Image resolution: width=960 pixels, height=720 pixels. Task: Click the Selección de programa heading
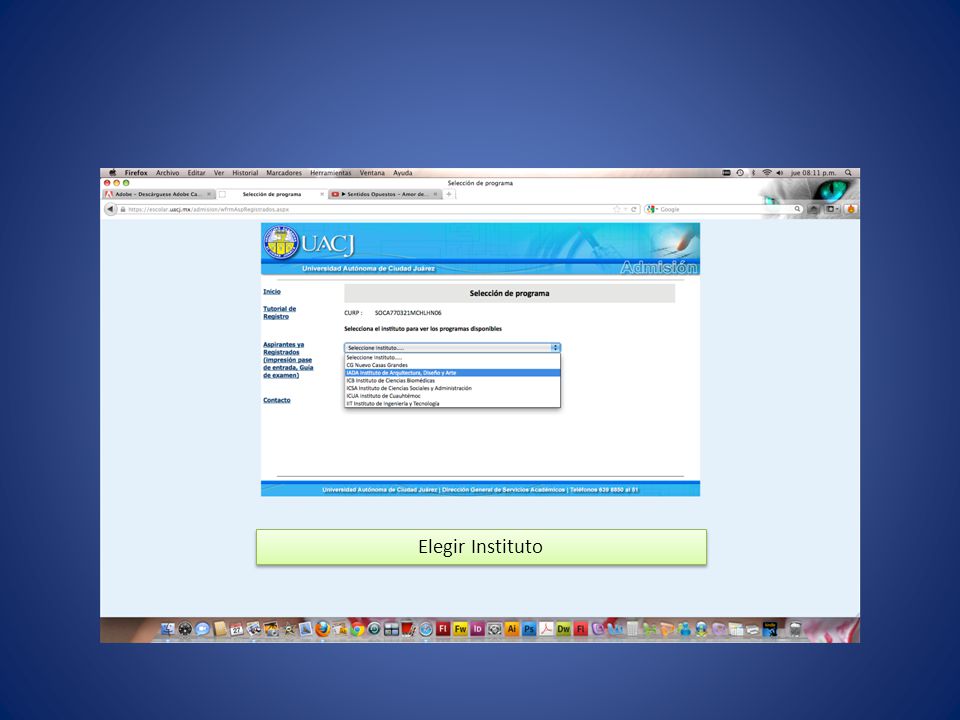(x=509, y=293)
